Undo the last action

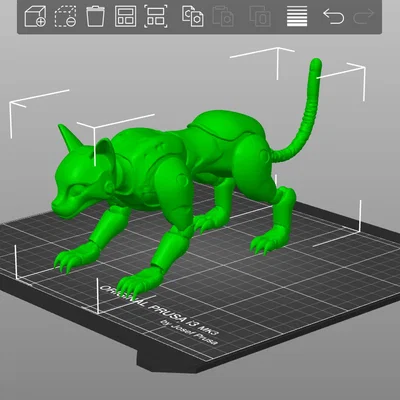333,16
